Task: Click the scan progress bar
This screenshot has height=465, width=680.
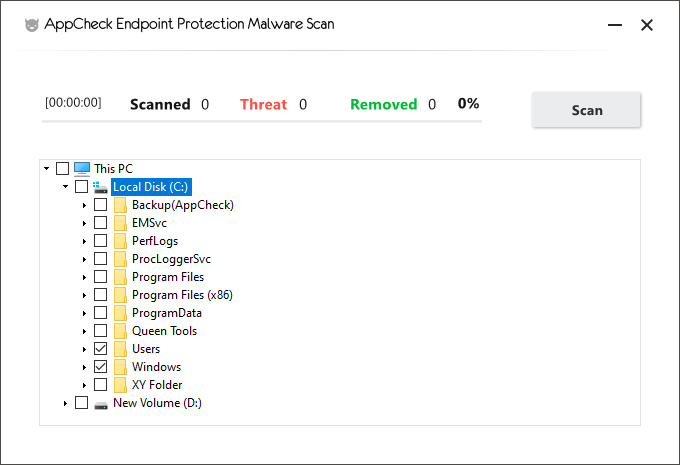Action: (x=262, y=122)
